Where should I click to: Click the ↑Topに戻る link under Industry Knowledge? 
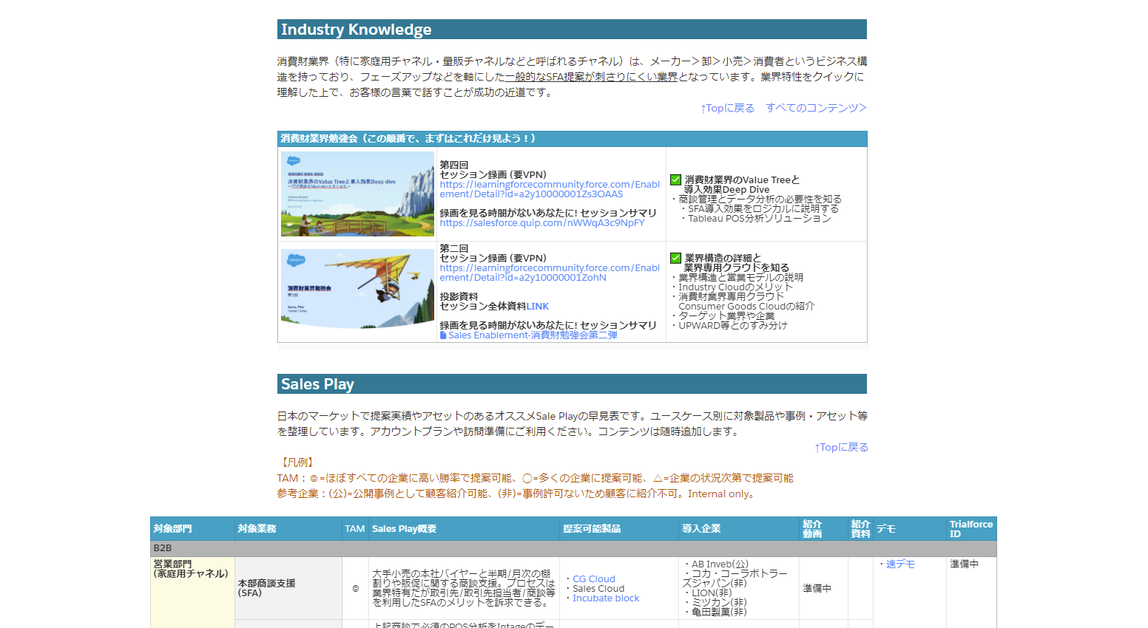(x=727, y=108)
